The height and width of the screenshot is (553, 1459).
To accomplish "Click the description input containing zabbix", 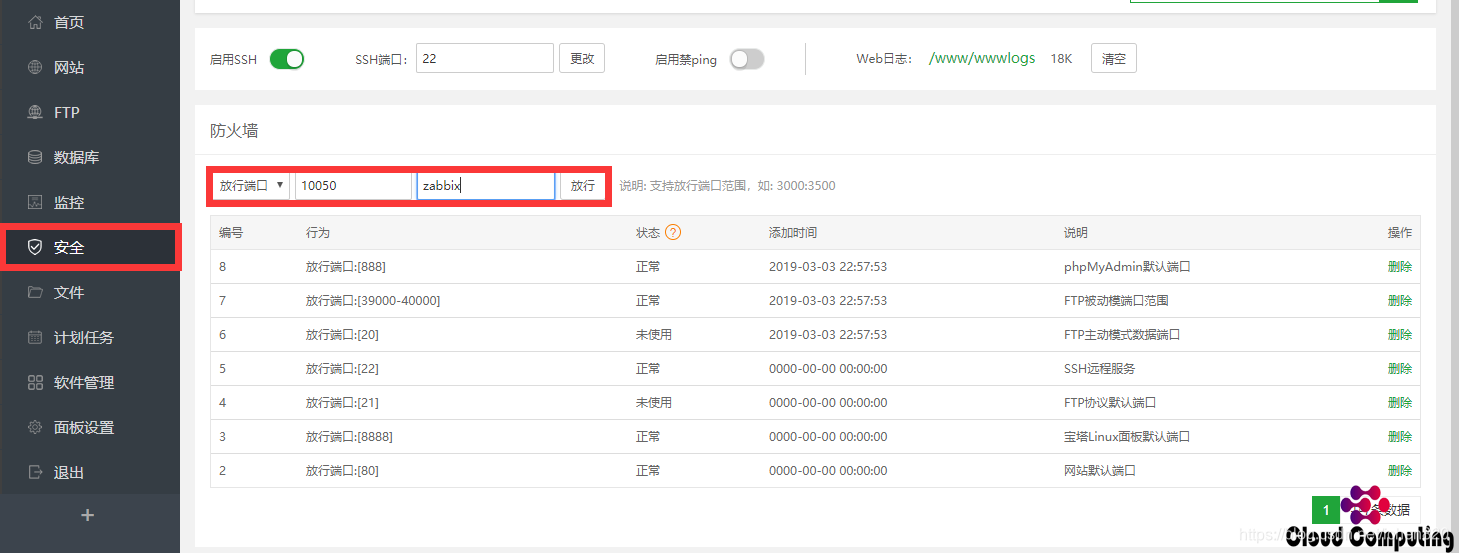I will pos(486,186).
